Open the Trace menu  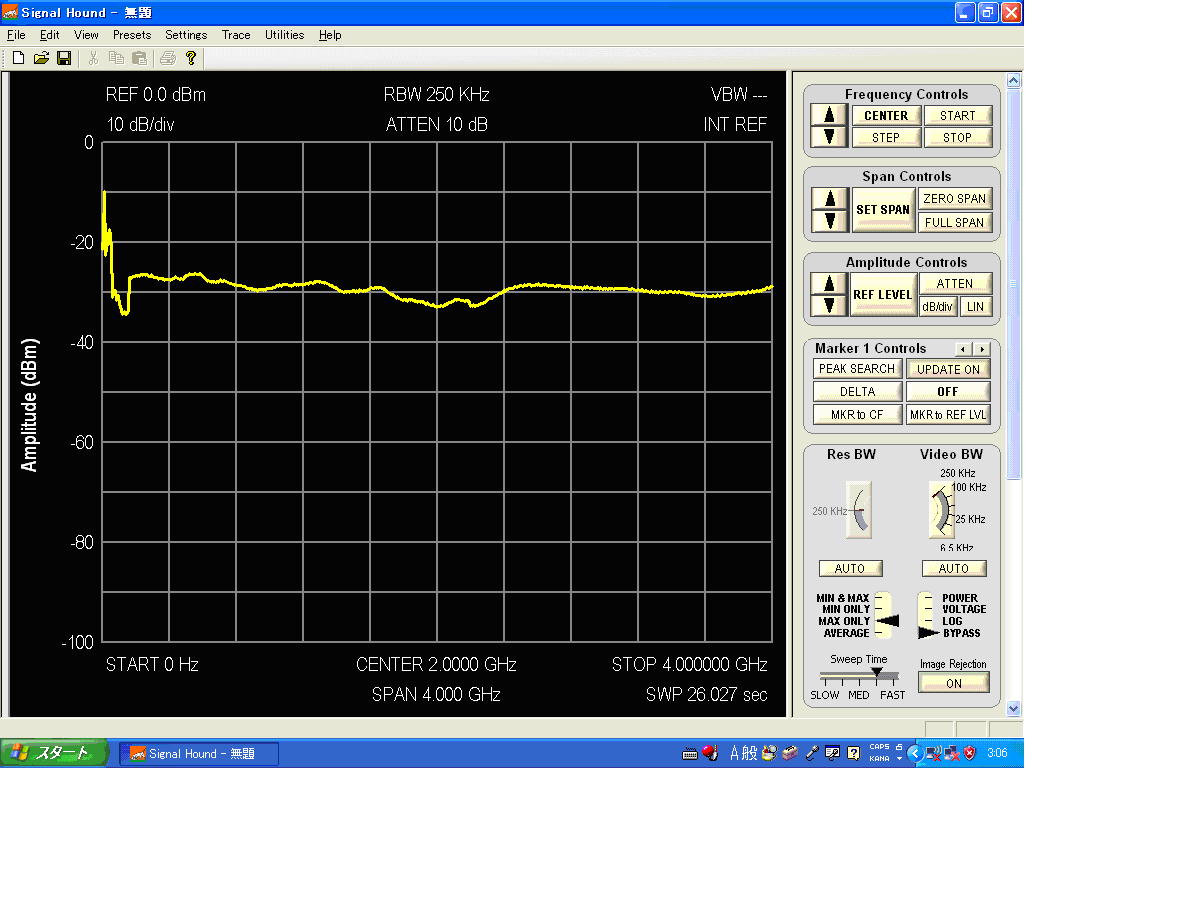pos(236,35)
